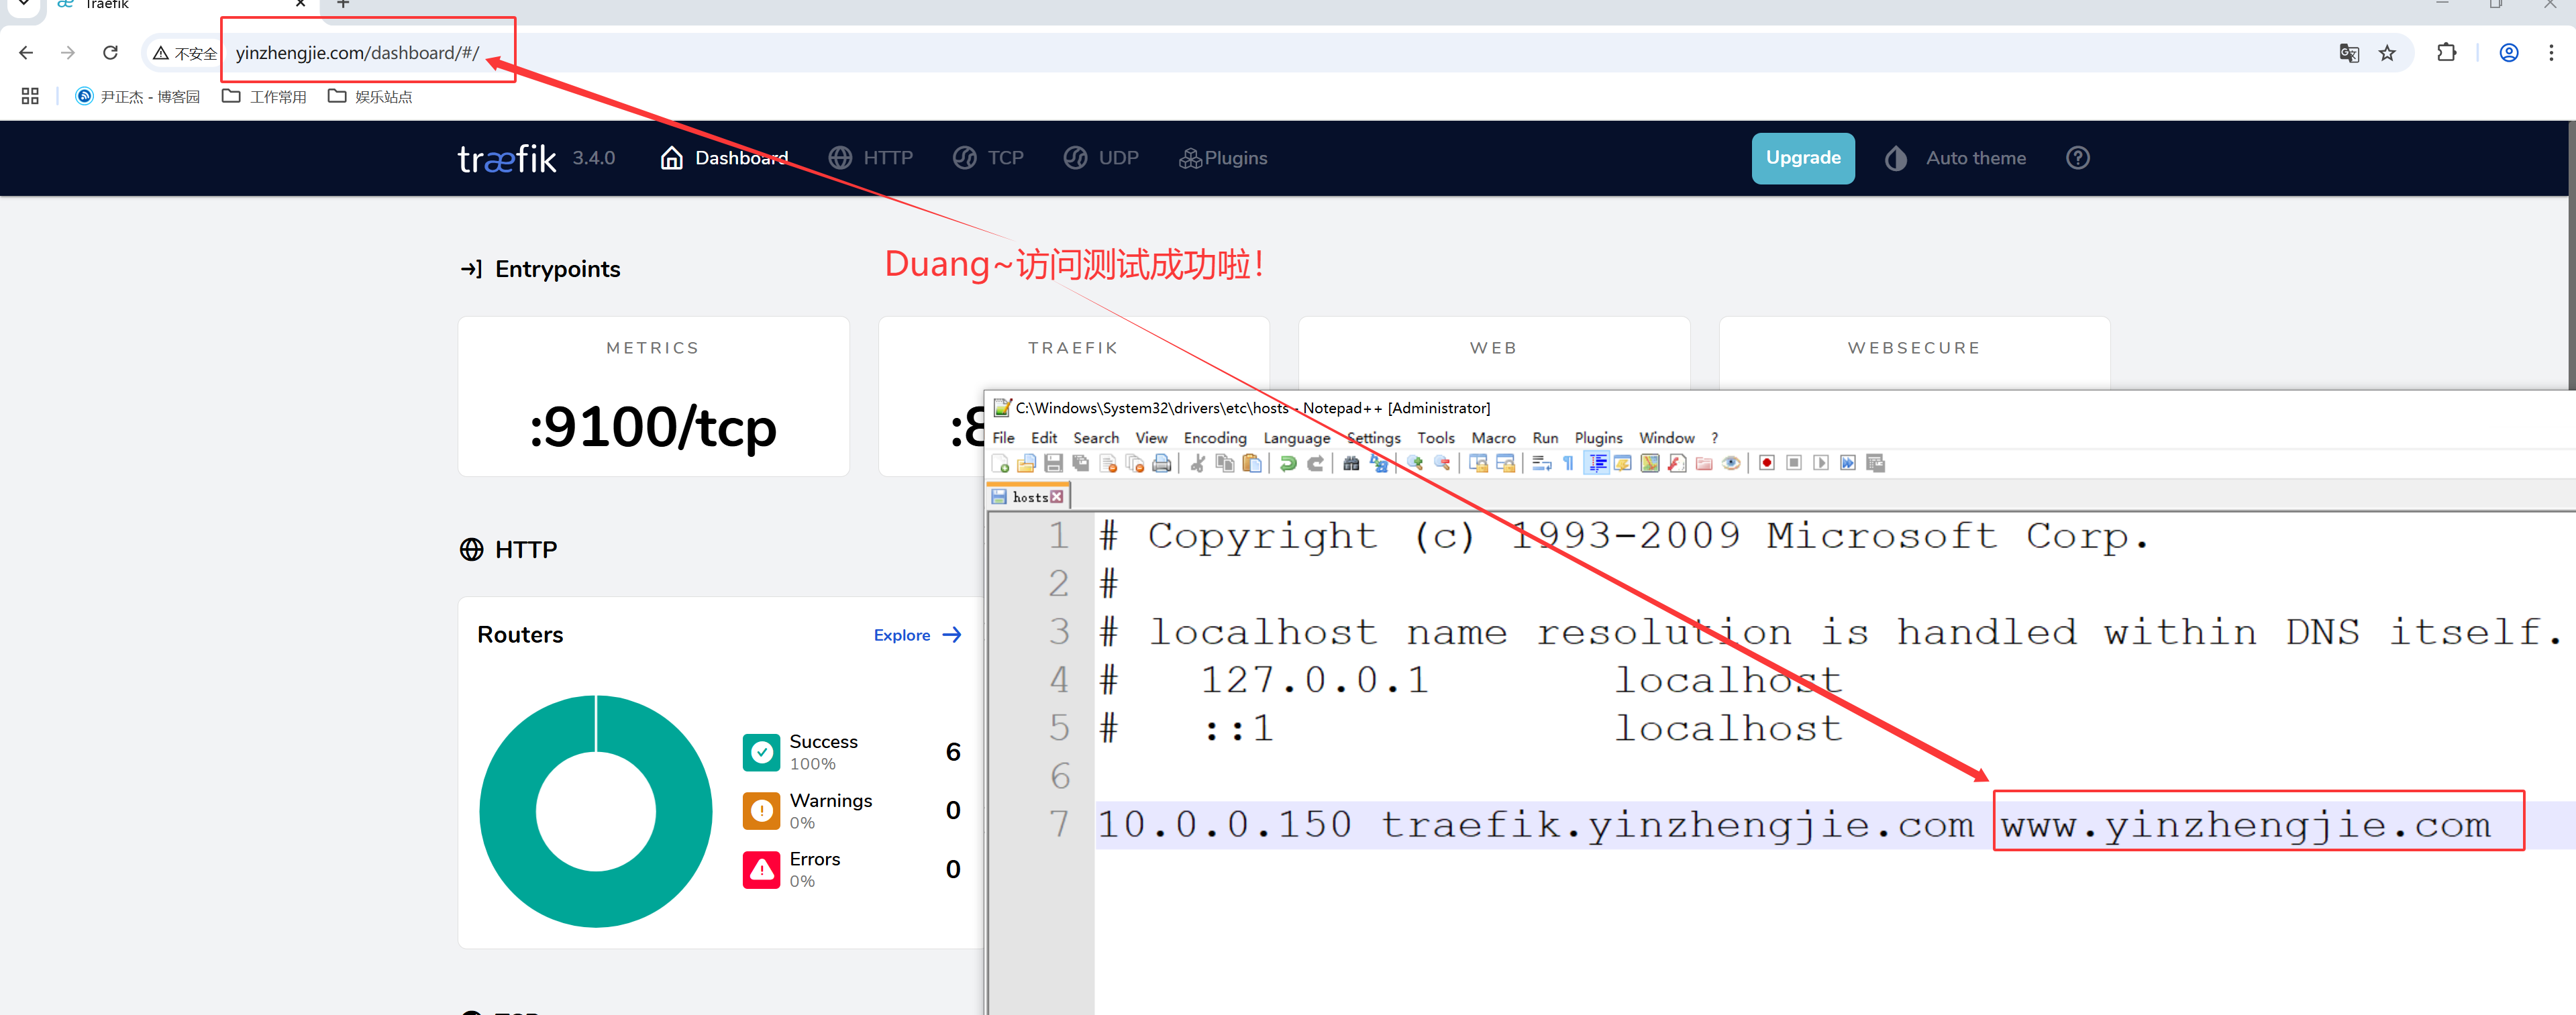Click the Undo arrow in Notepad++
Screen dimensions: 2576x1015
pyautogui.click(x=1288, y=463)
